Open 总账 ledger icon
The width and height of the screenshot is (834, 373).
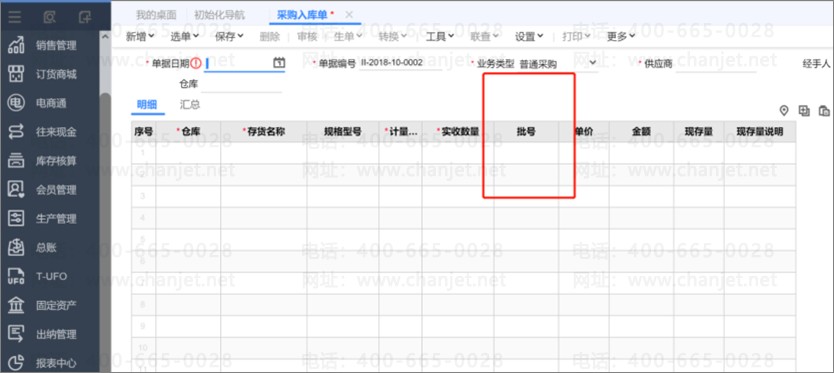(x=16, y=247)
